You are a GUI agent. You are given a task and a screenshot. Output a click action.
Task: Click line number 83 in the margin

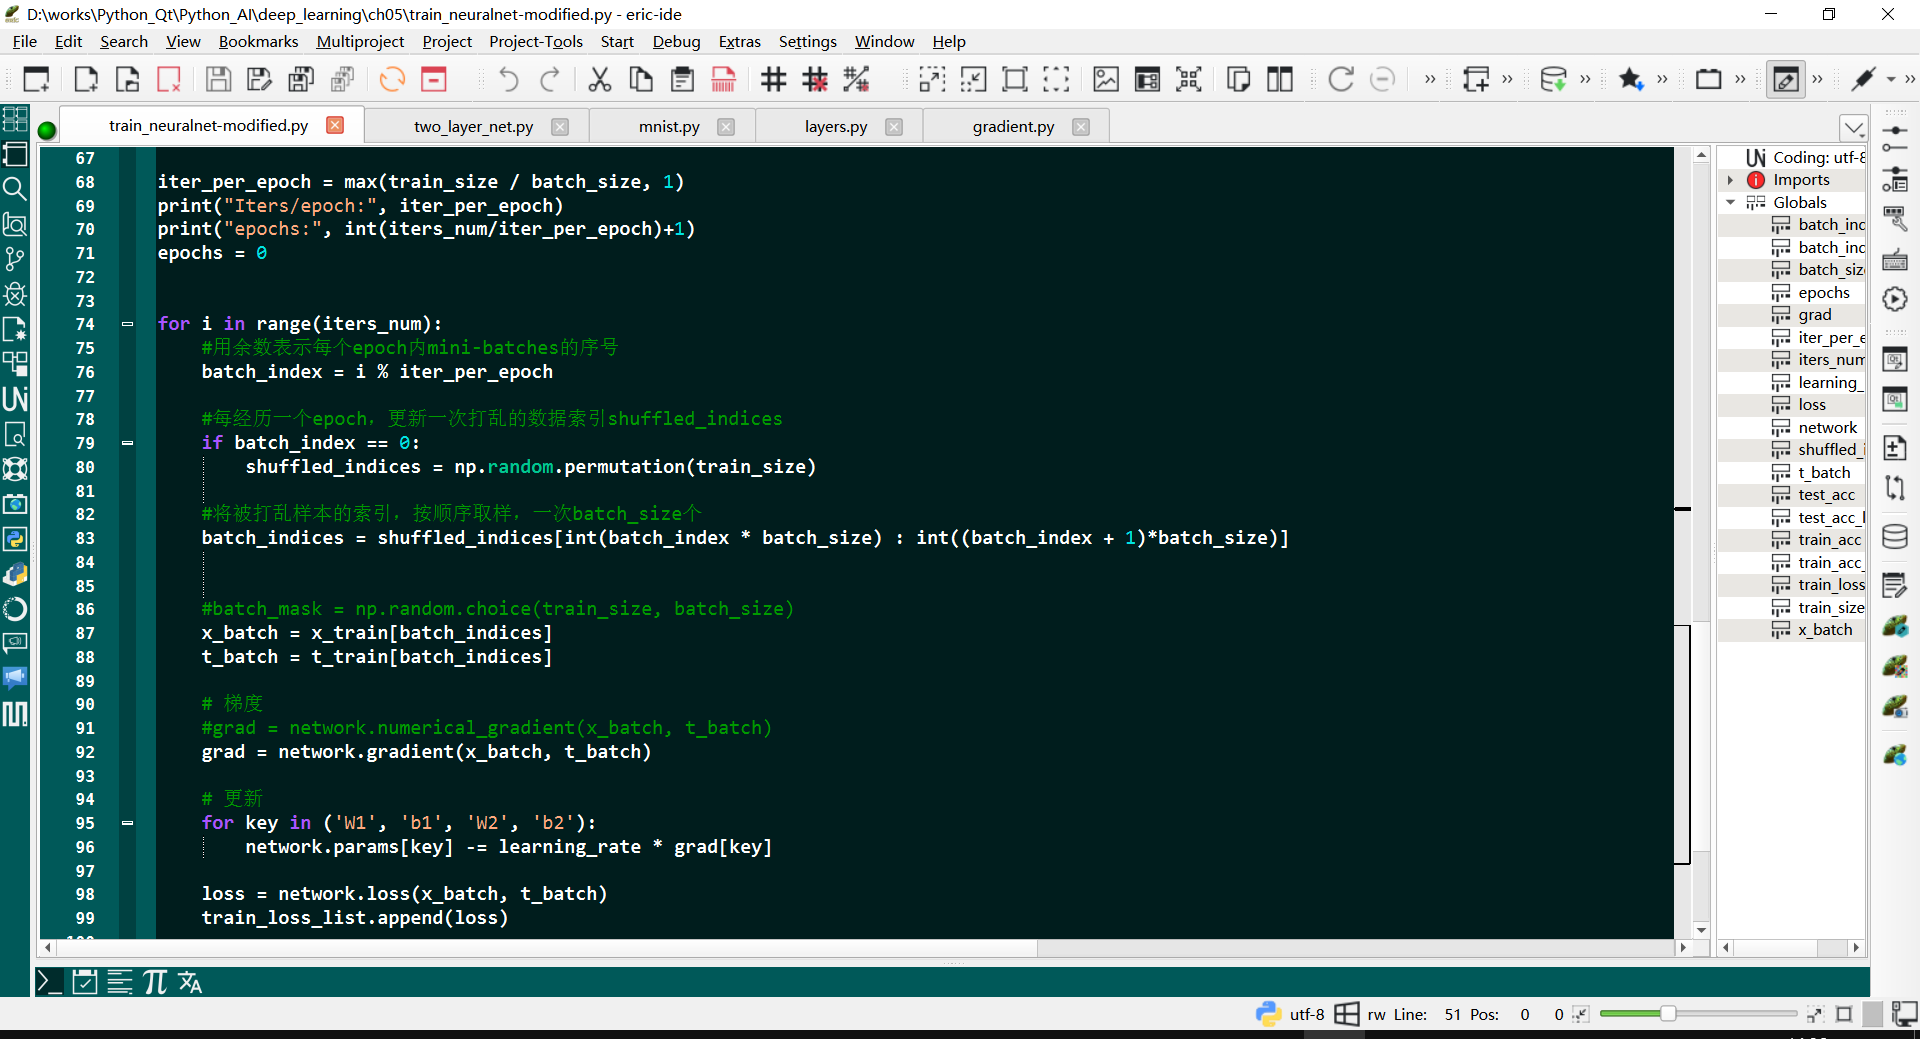(85, 538)
